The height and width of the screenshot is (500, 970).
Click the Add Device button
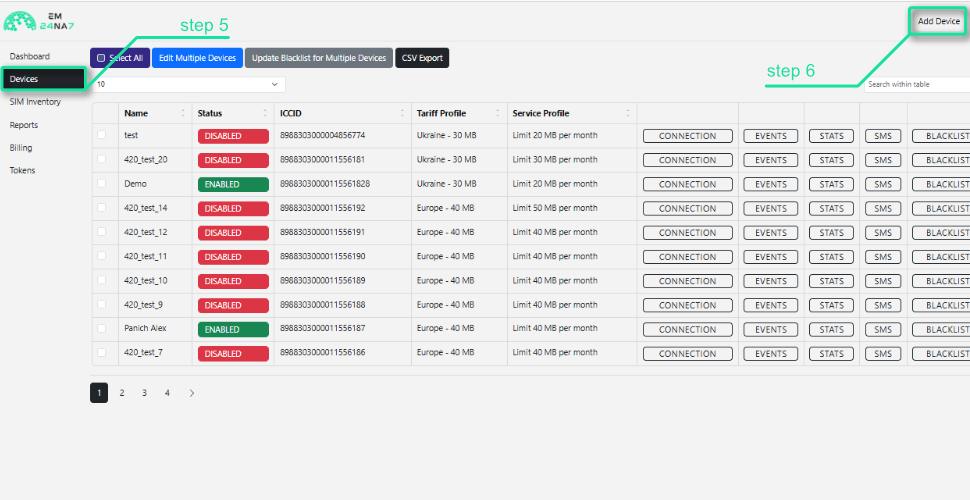pos(938,21)
